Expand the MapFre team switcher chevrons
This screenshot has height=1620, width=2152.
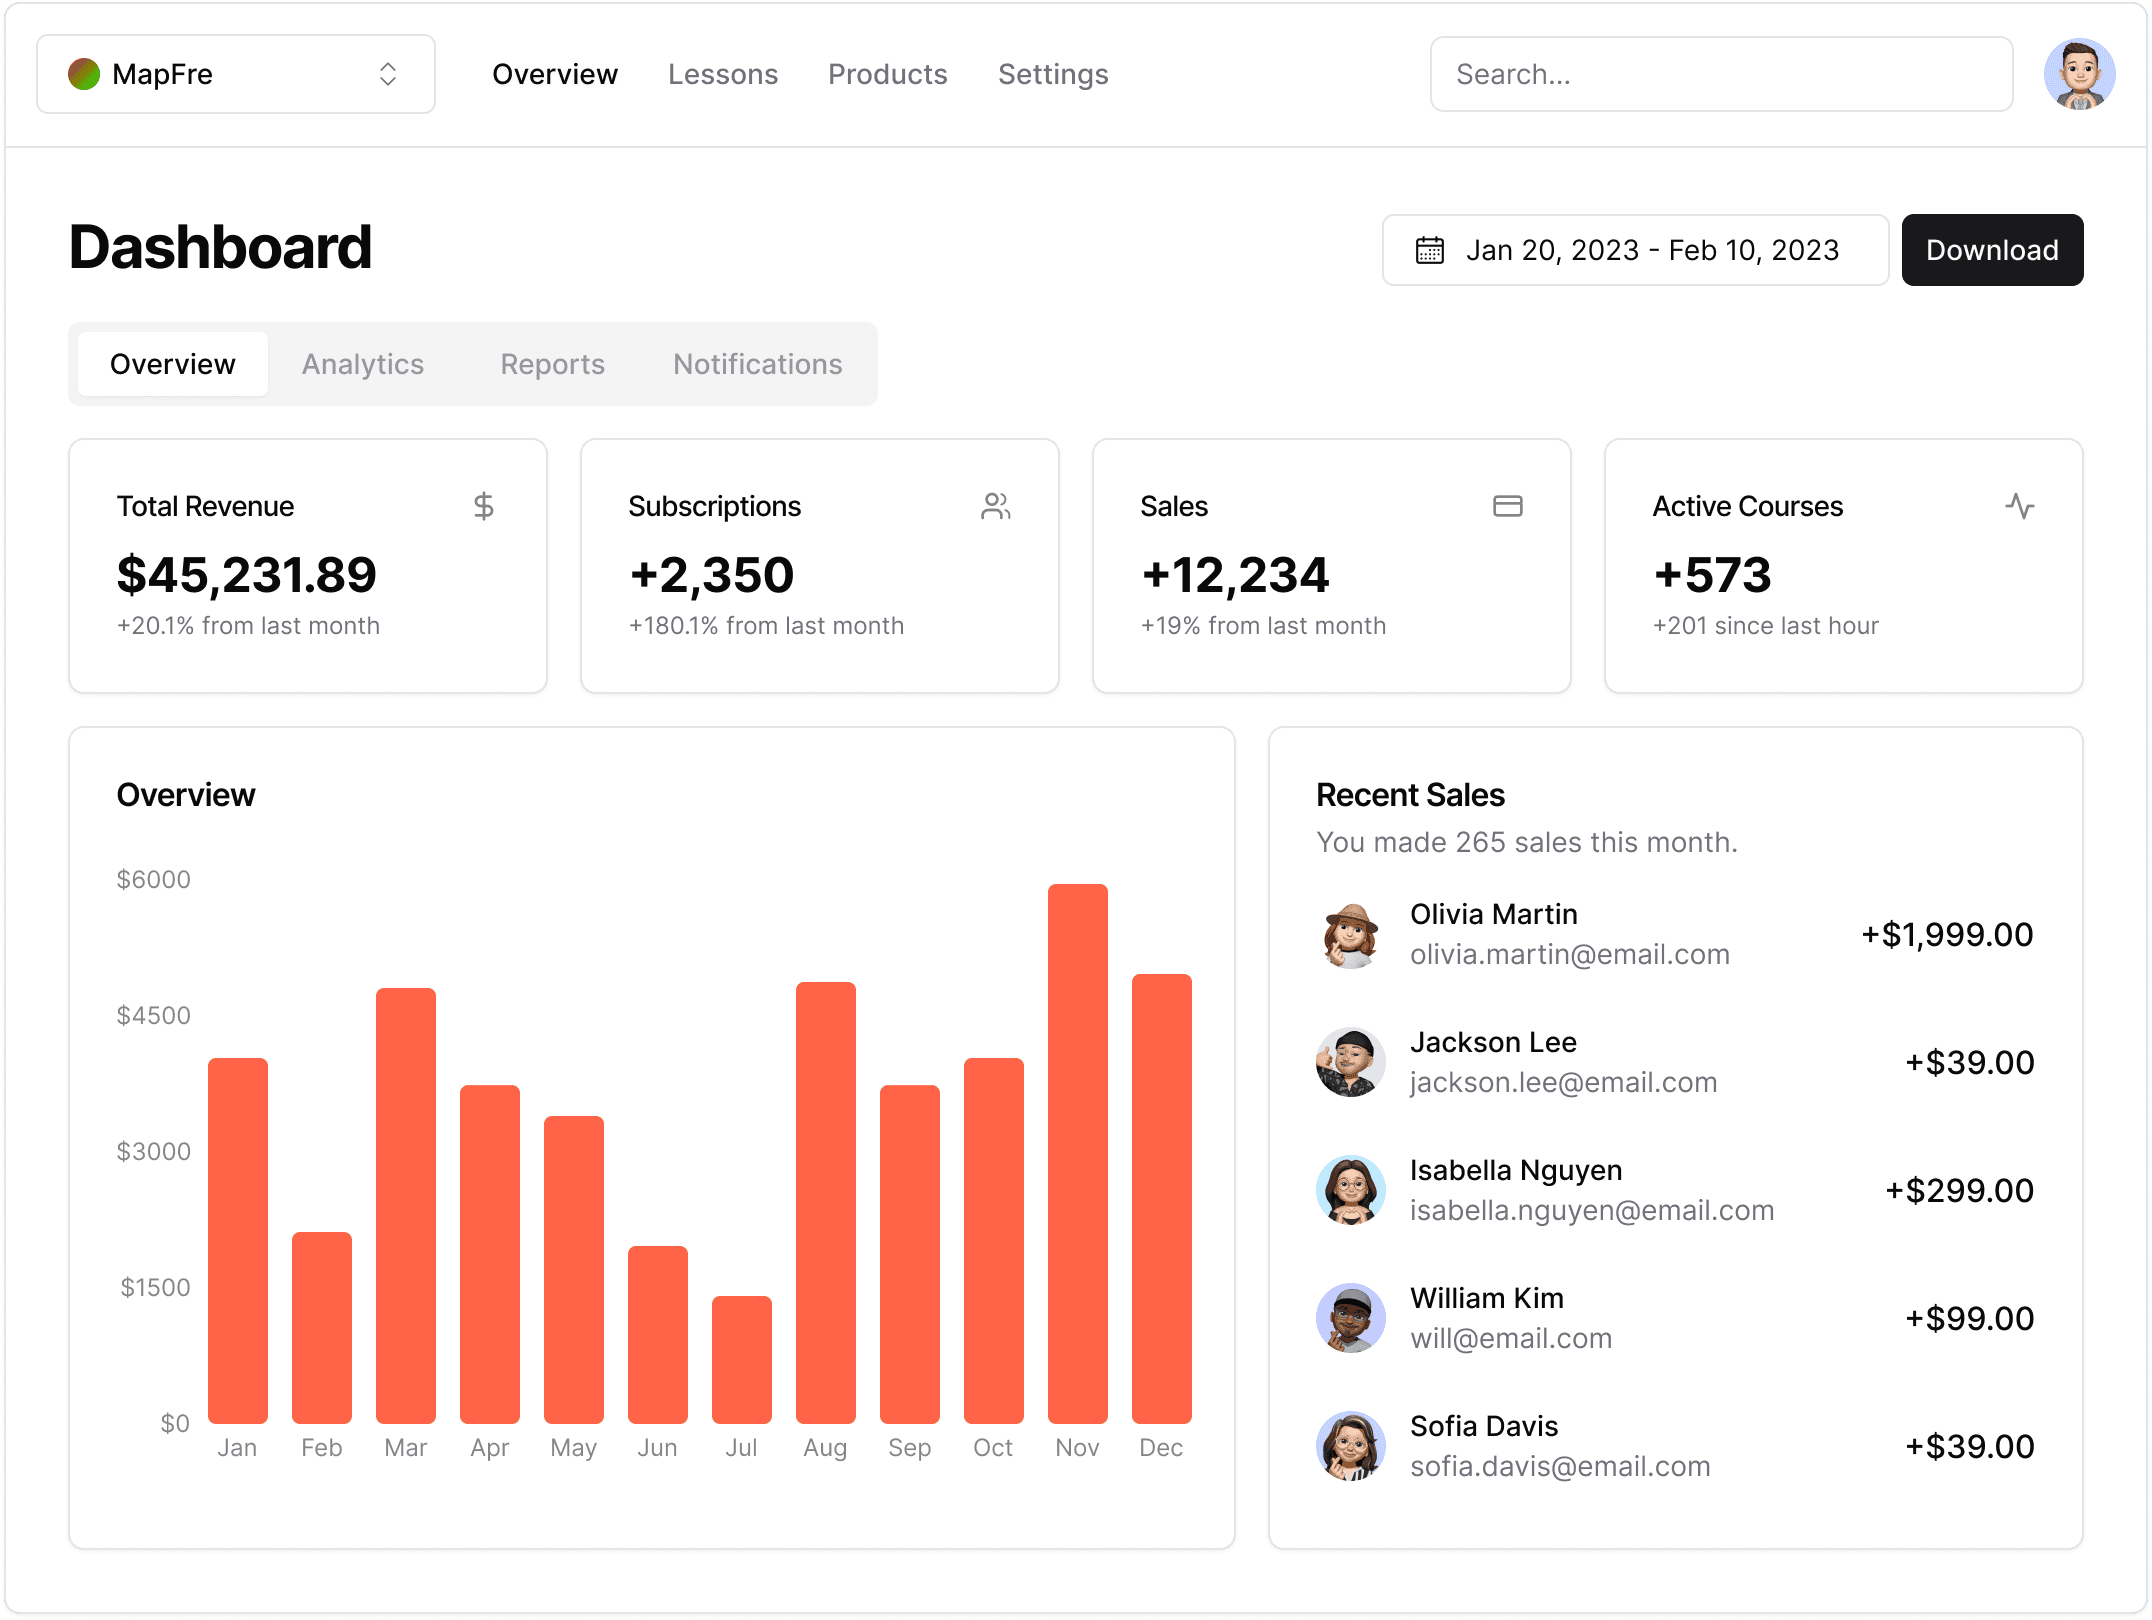tap(388, 74)
